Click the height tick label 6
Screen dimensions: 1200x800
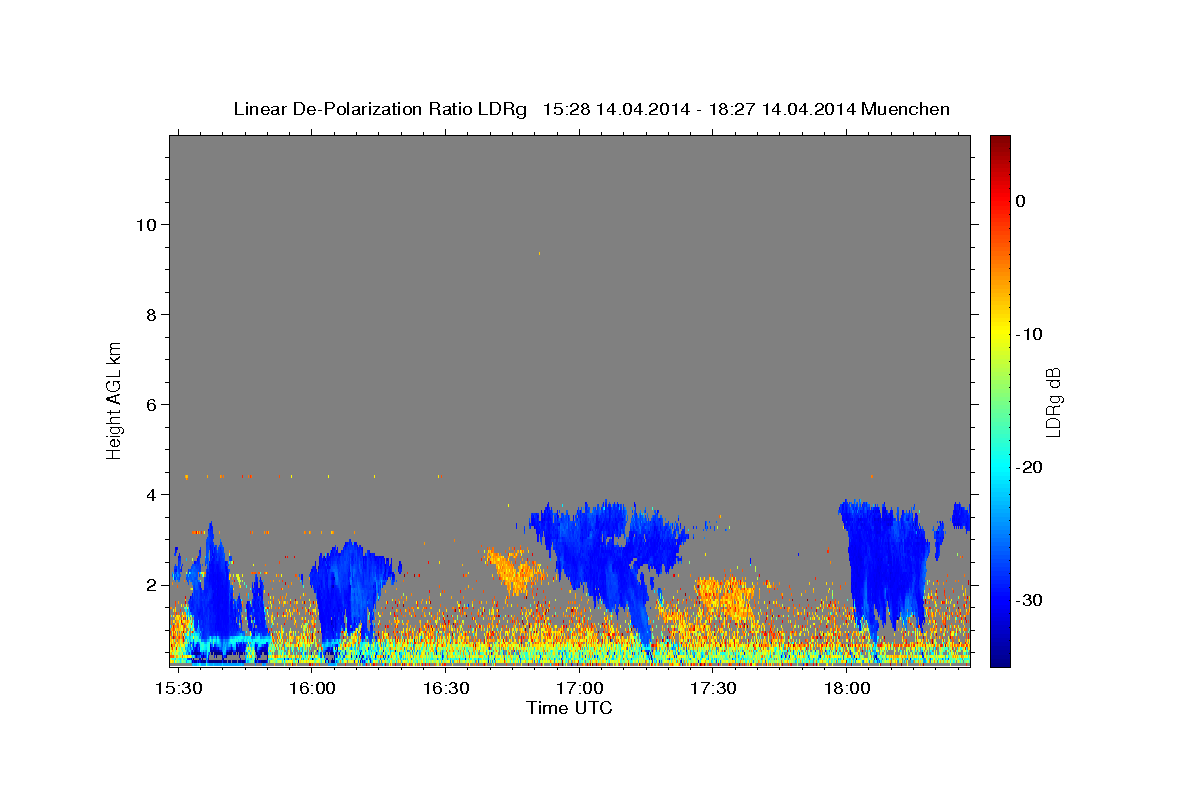(152, 404)
